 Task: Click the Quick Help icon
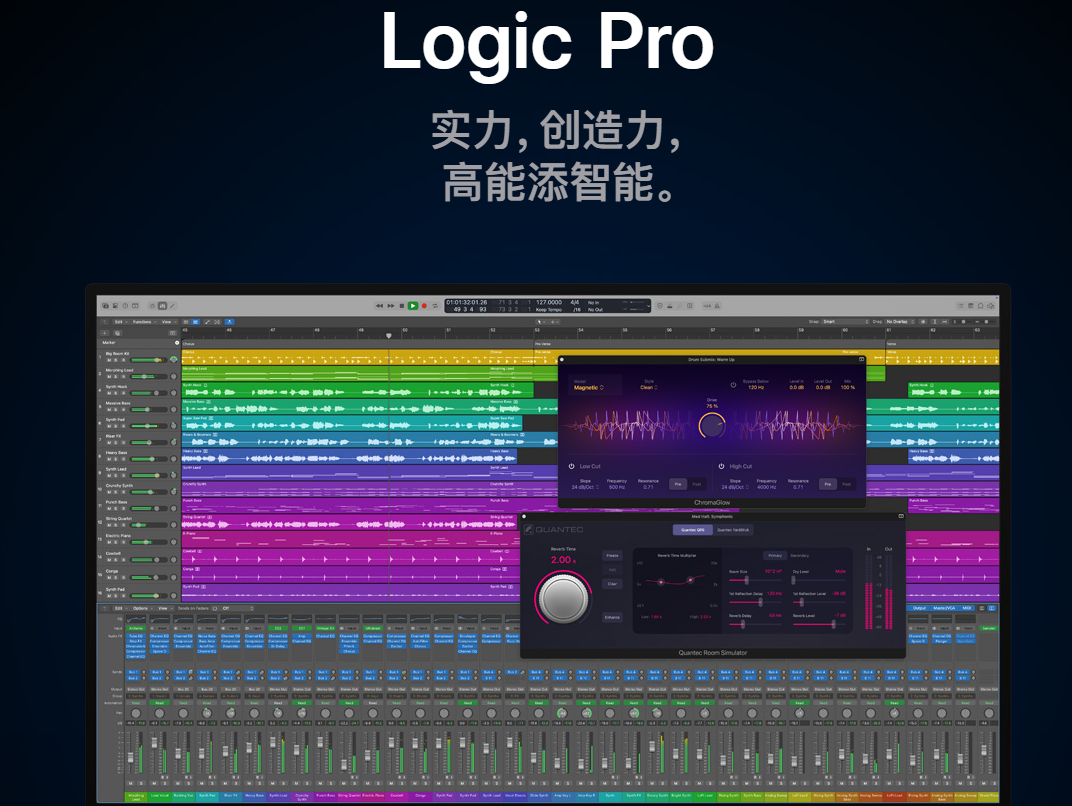[x=125, y=306]
